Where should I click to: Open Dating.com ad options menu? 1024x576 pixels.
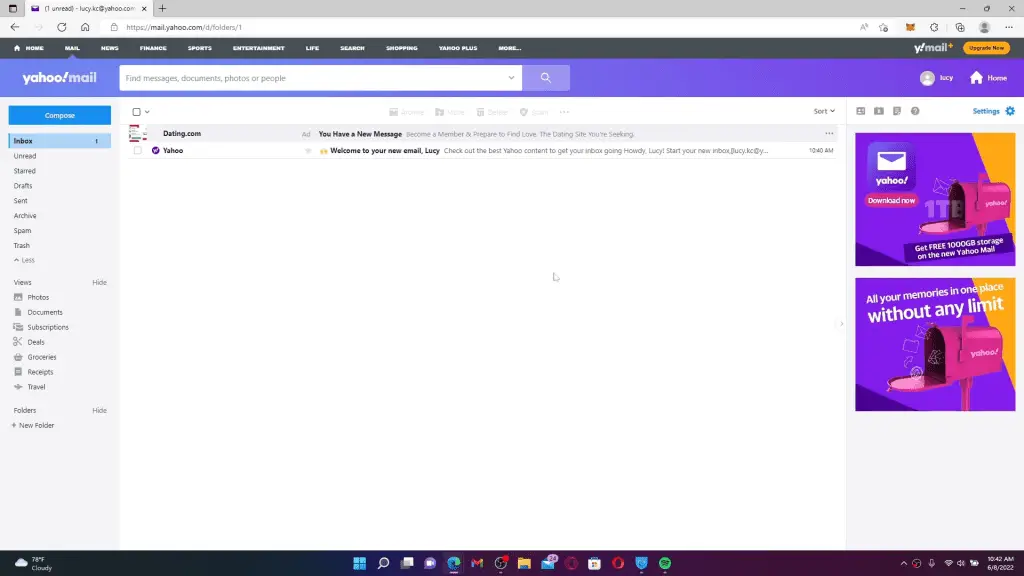coord(829,133)
